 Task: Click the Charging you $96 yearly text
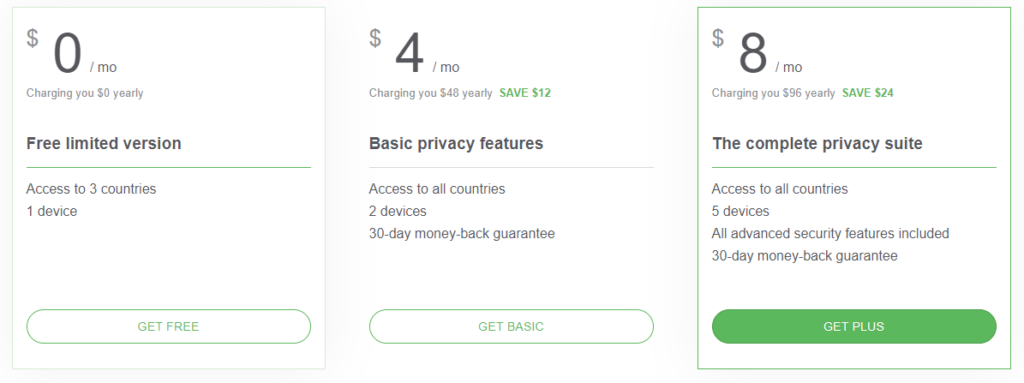[x=773, y=93]
